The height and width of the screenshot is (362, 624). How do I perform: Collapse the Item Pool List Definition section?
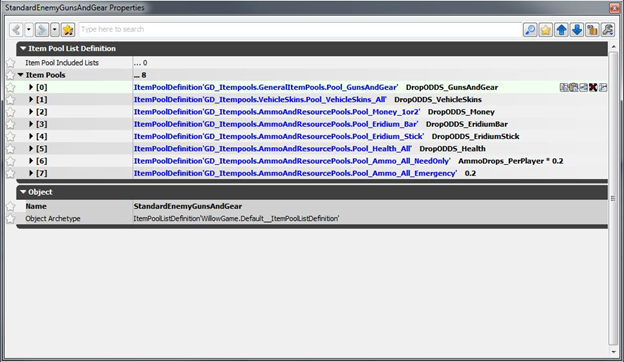coord(23,49)
